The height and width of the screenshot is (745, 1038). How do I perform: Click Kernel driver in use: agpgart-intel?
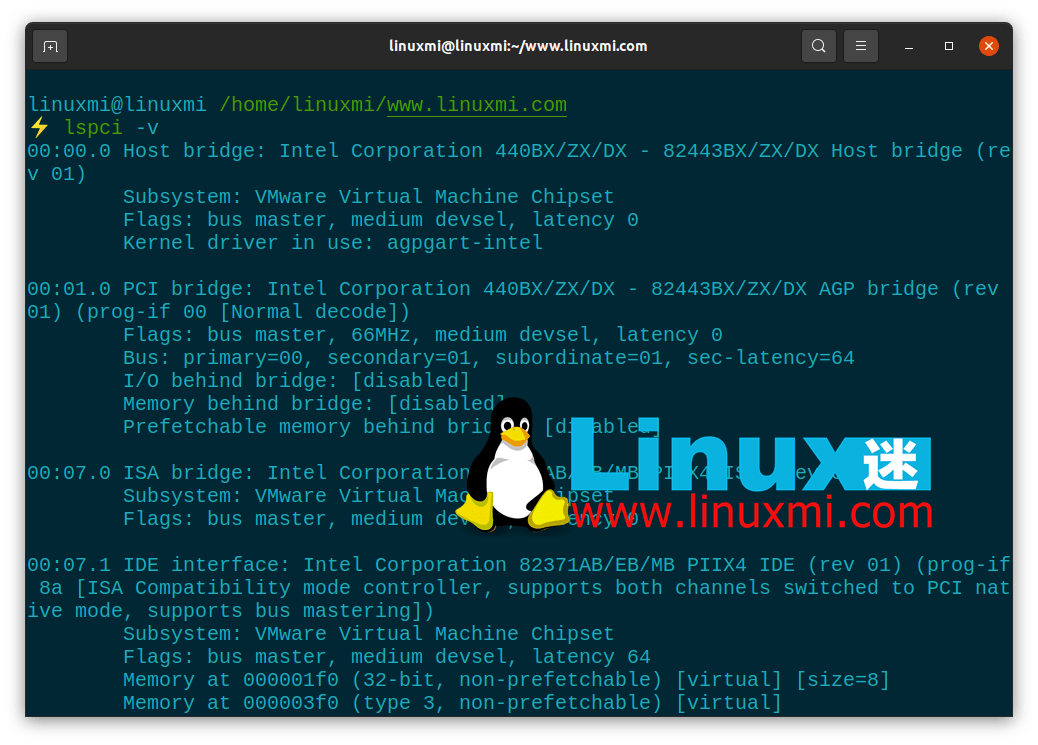[x=332, y=242]
